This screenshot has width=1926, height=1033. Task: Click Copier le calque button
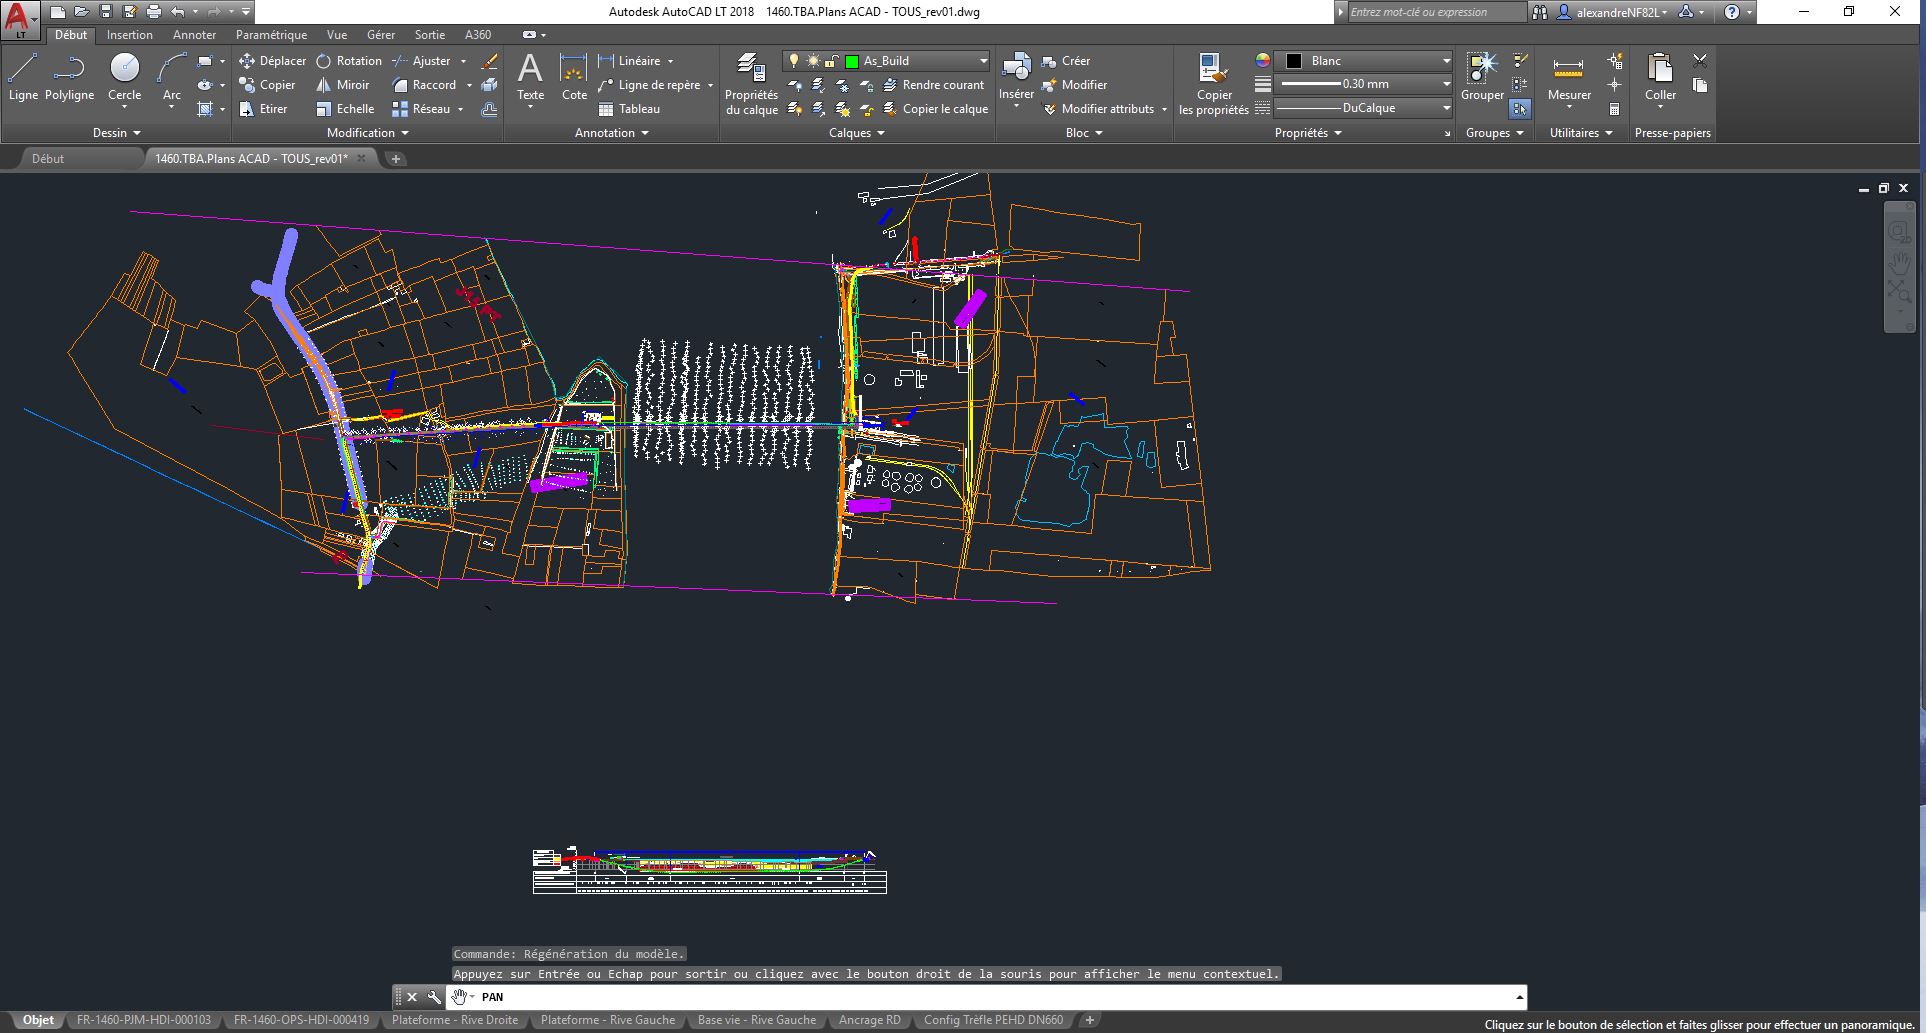point(936,109)
